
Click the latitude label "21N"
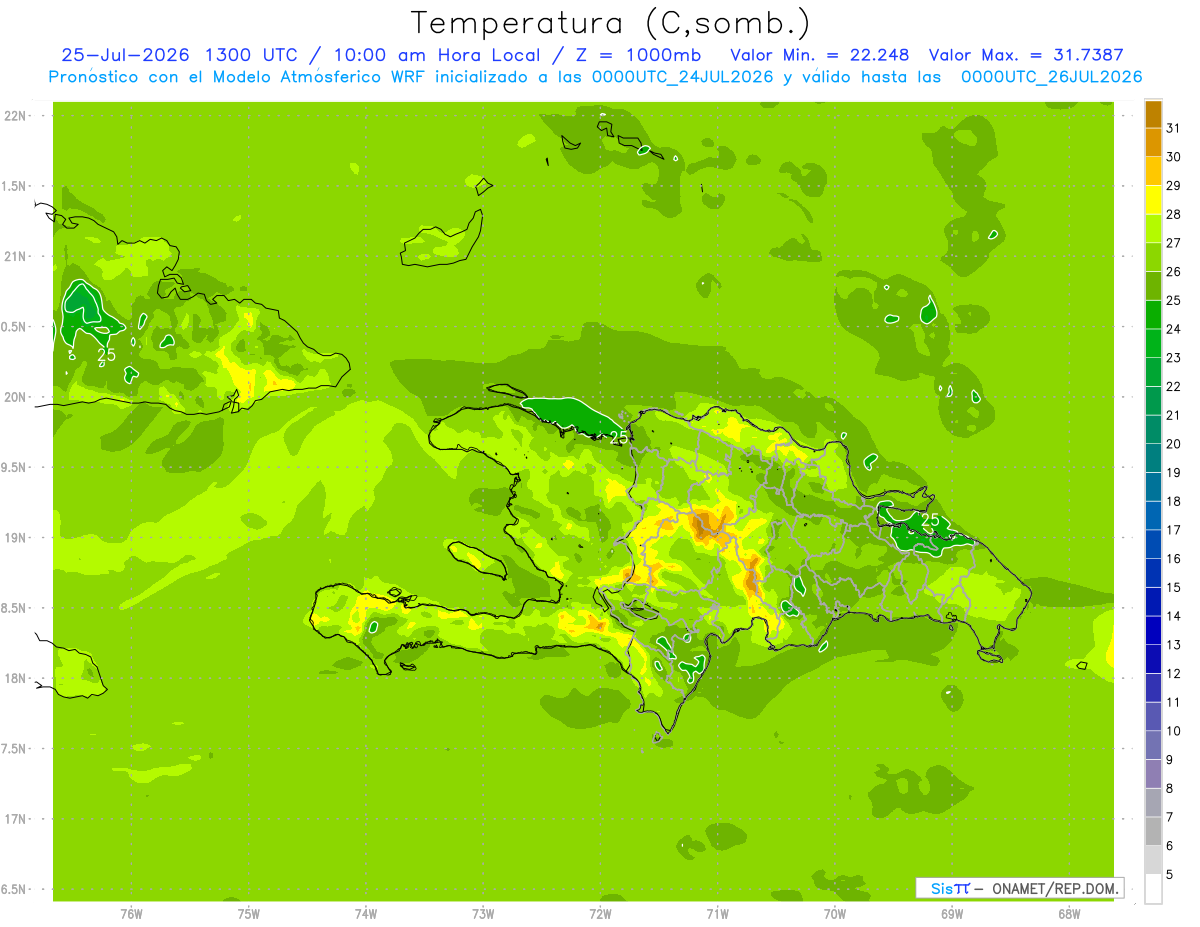tap(15, 257)
